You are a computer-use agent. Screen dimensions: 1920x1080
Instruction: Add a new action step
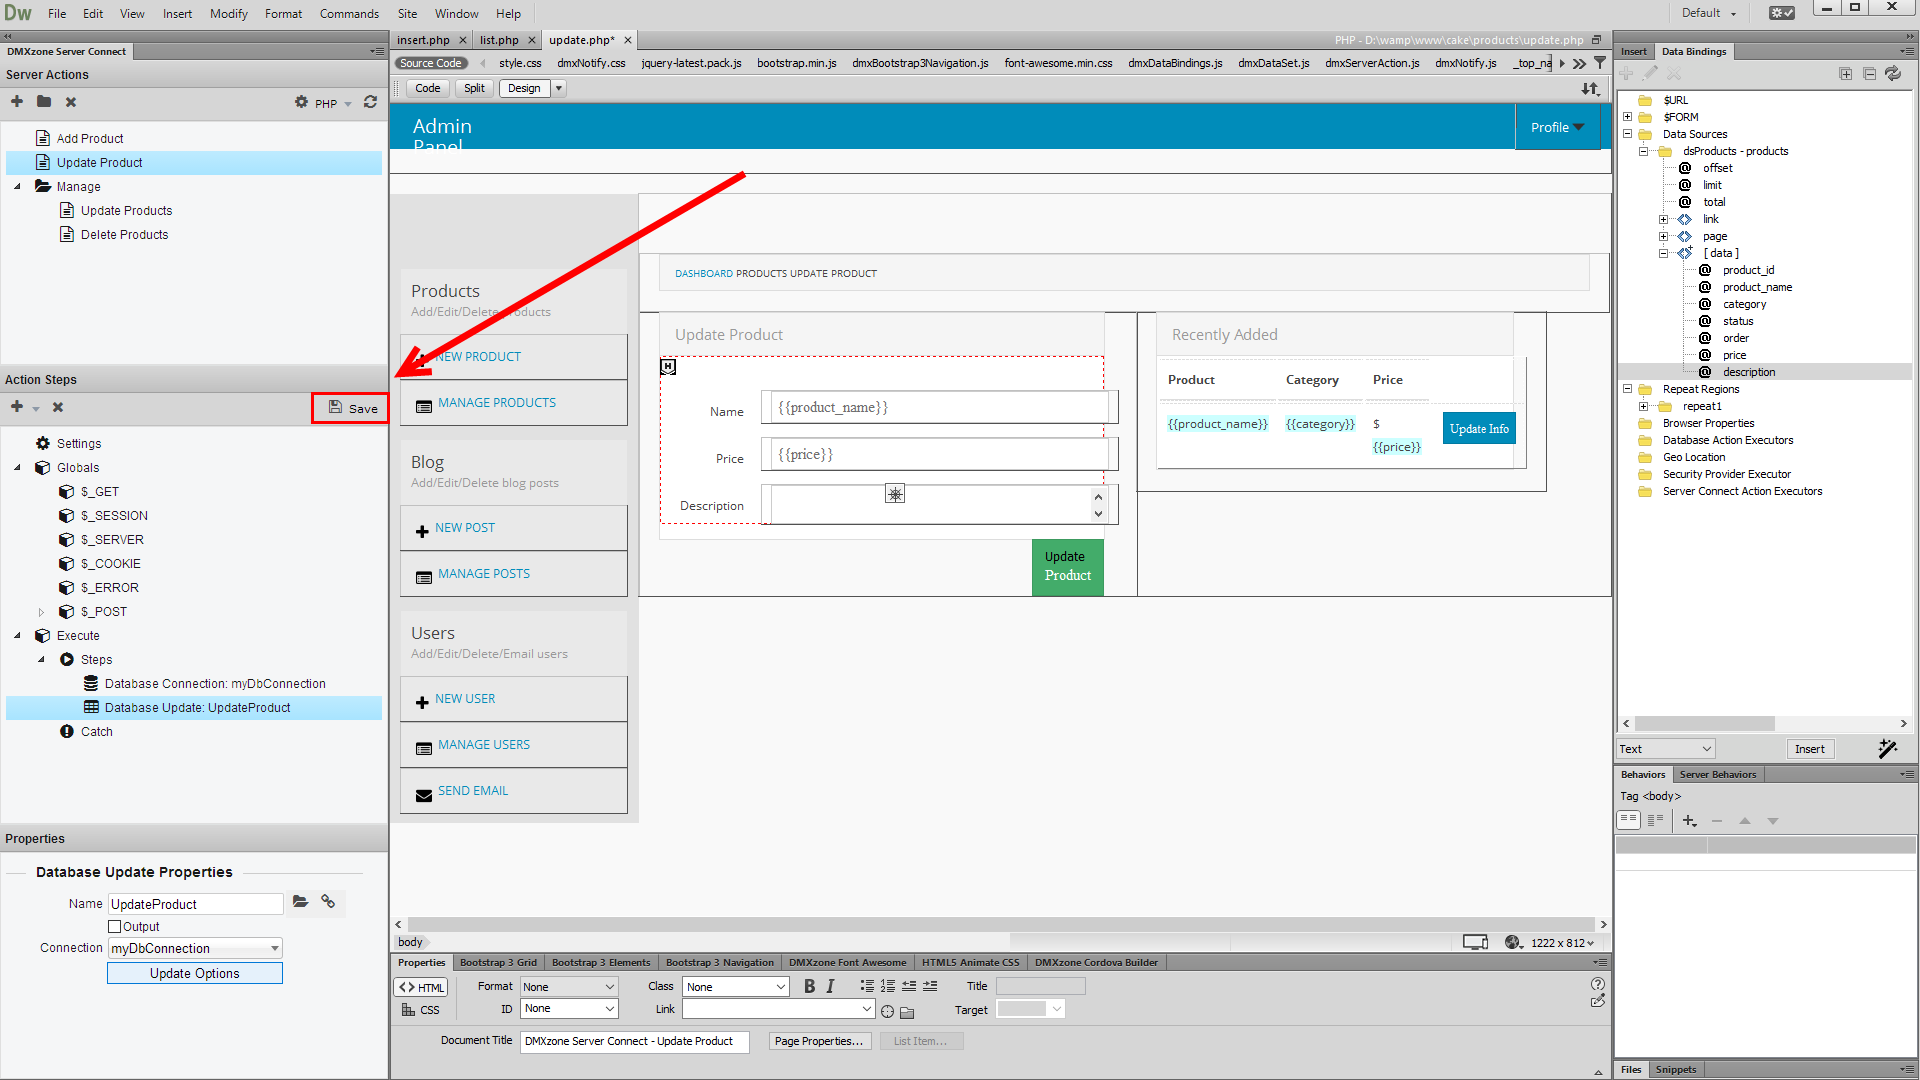coord(17,407)
